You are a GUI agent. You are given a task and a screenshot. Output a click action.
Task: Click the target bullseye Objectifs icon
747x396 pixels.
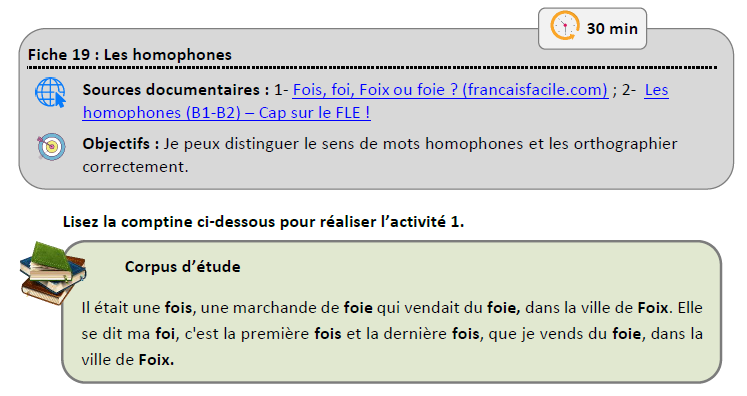click(x=51, y=146)
